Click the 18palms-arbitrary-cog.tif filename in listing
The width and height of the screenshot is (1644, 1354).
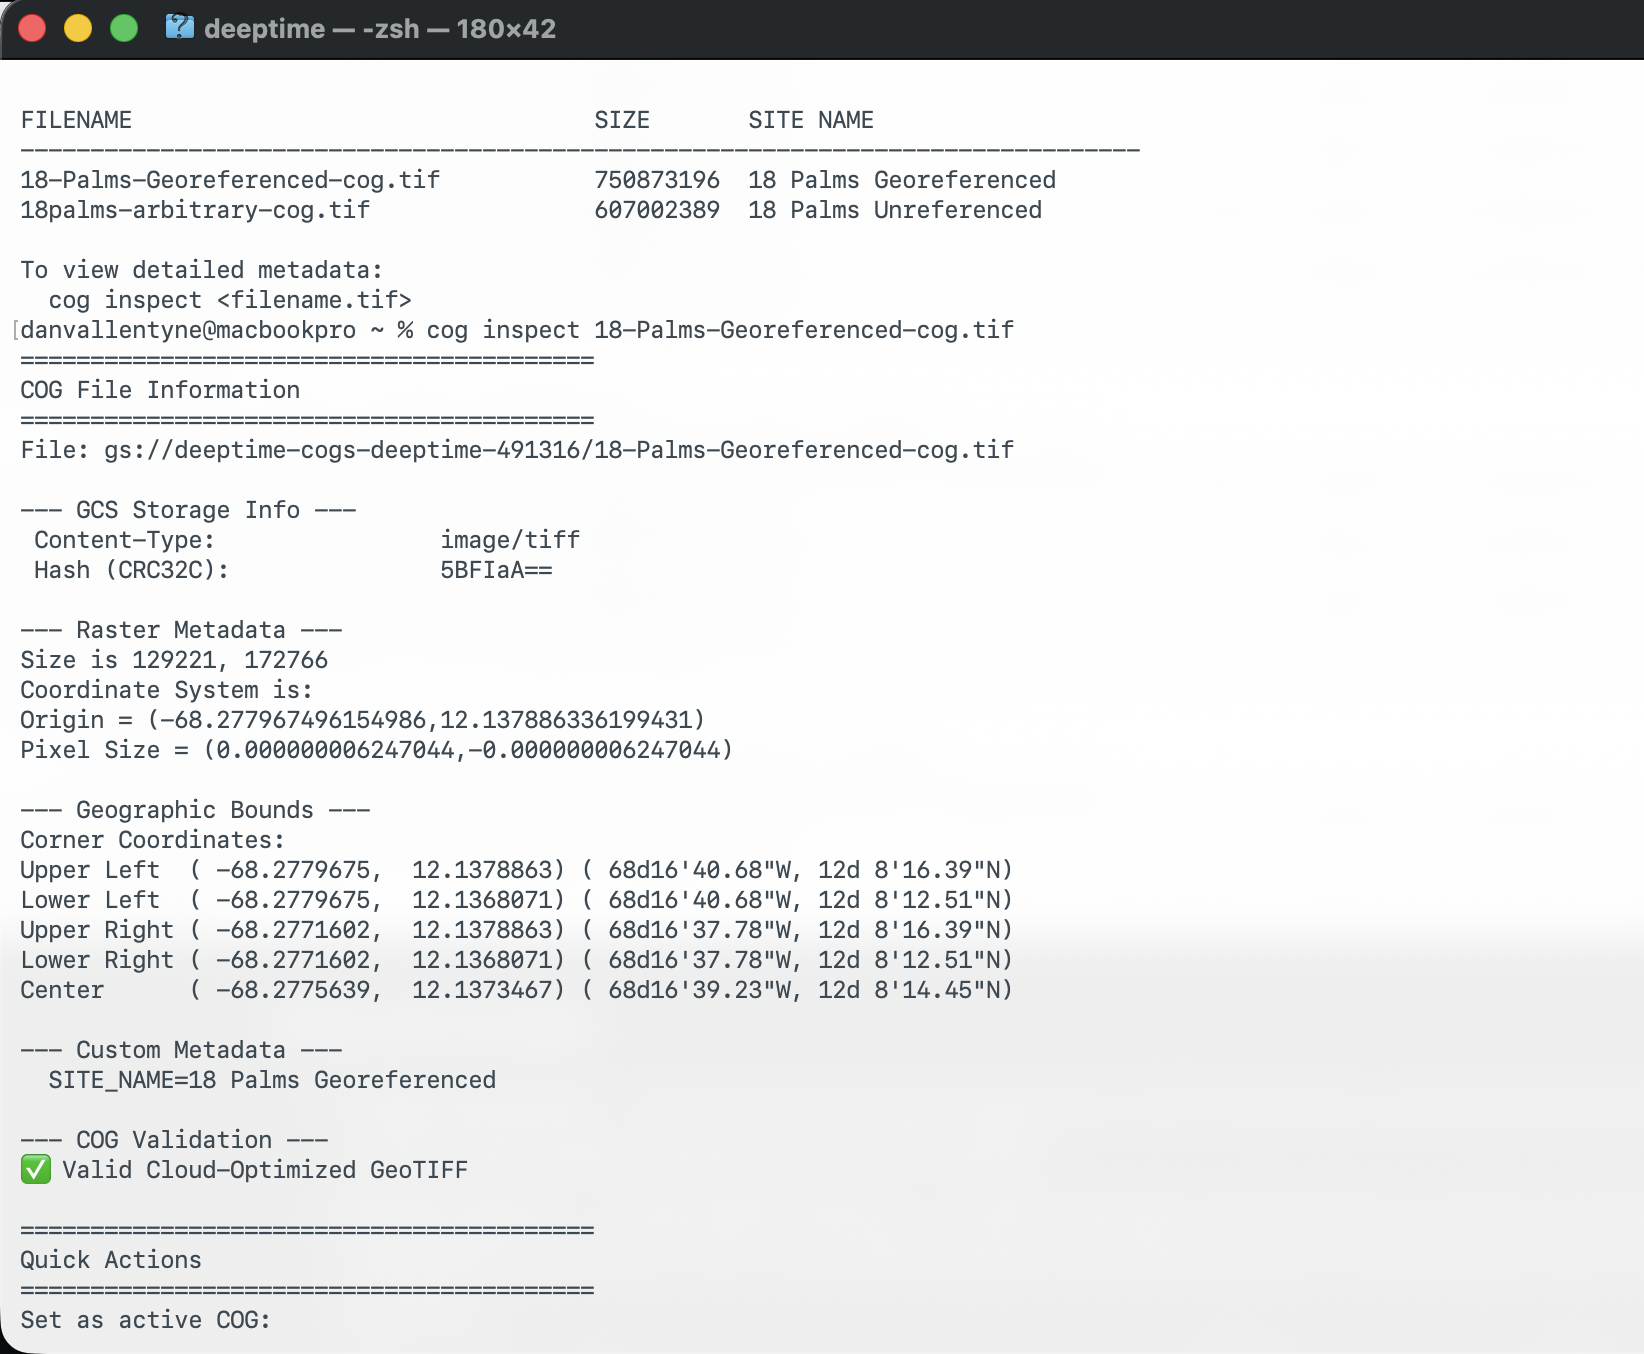coord(195,210)
